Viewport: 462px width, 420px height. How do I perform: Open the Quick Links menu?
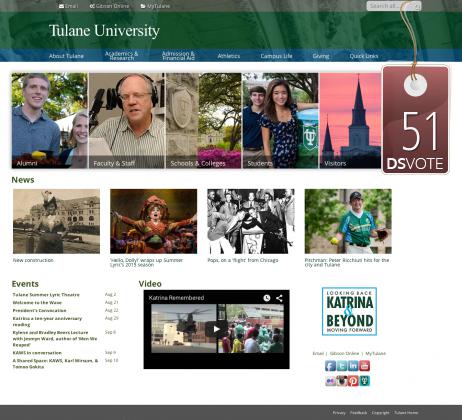(364, 56)
